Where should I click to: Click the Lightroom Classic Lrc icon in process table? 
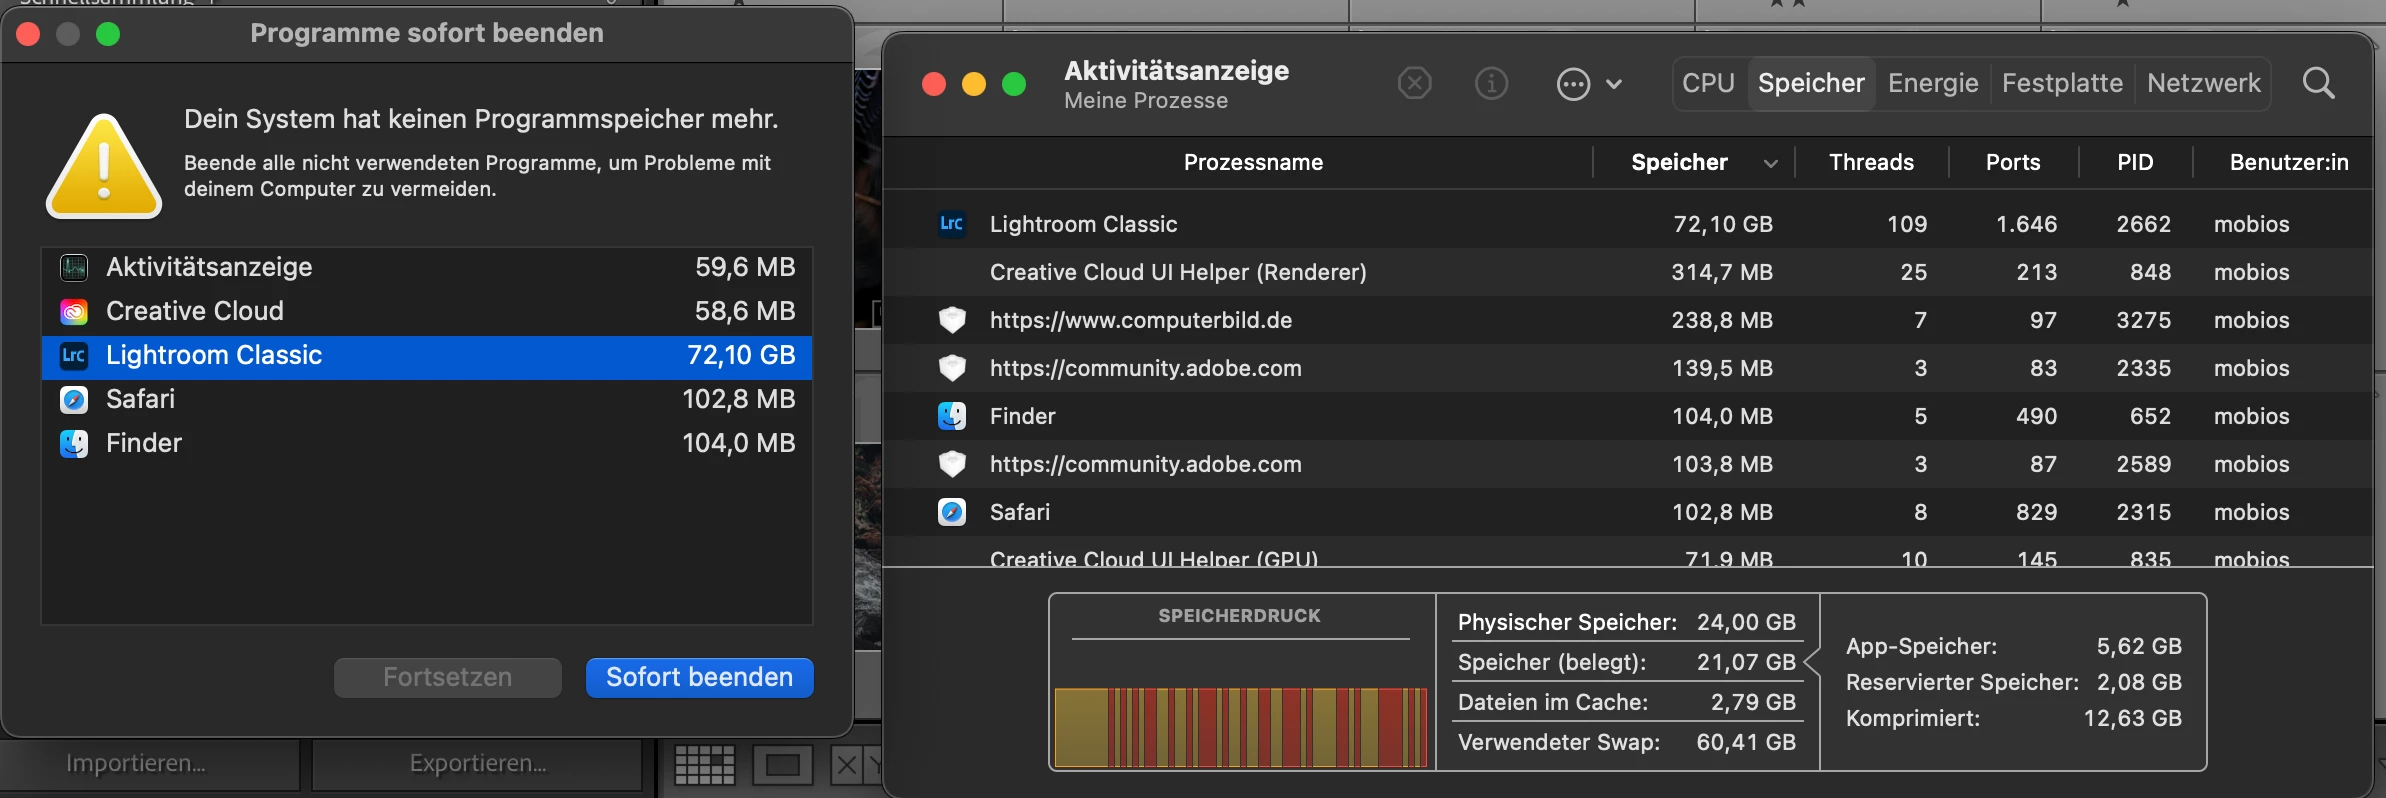coord(951,224)
